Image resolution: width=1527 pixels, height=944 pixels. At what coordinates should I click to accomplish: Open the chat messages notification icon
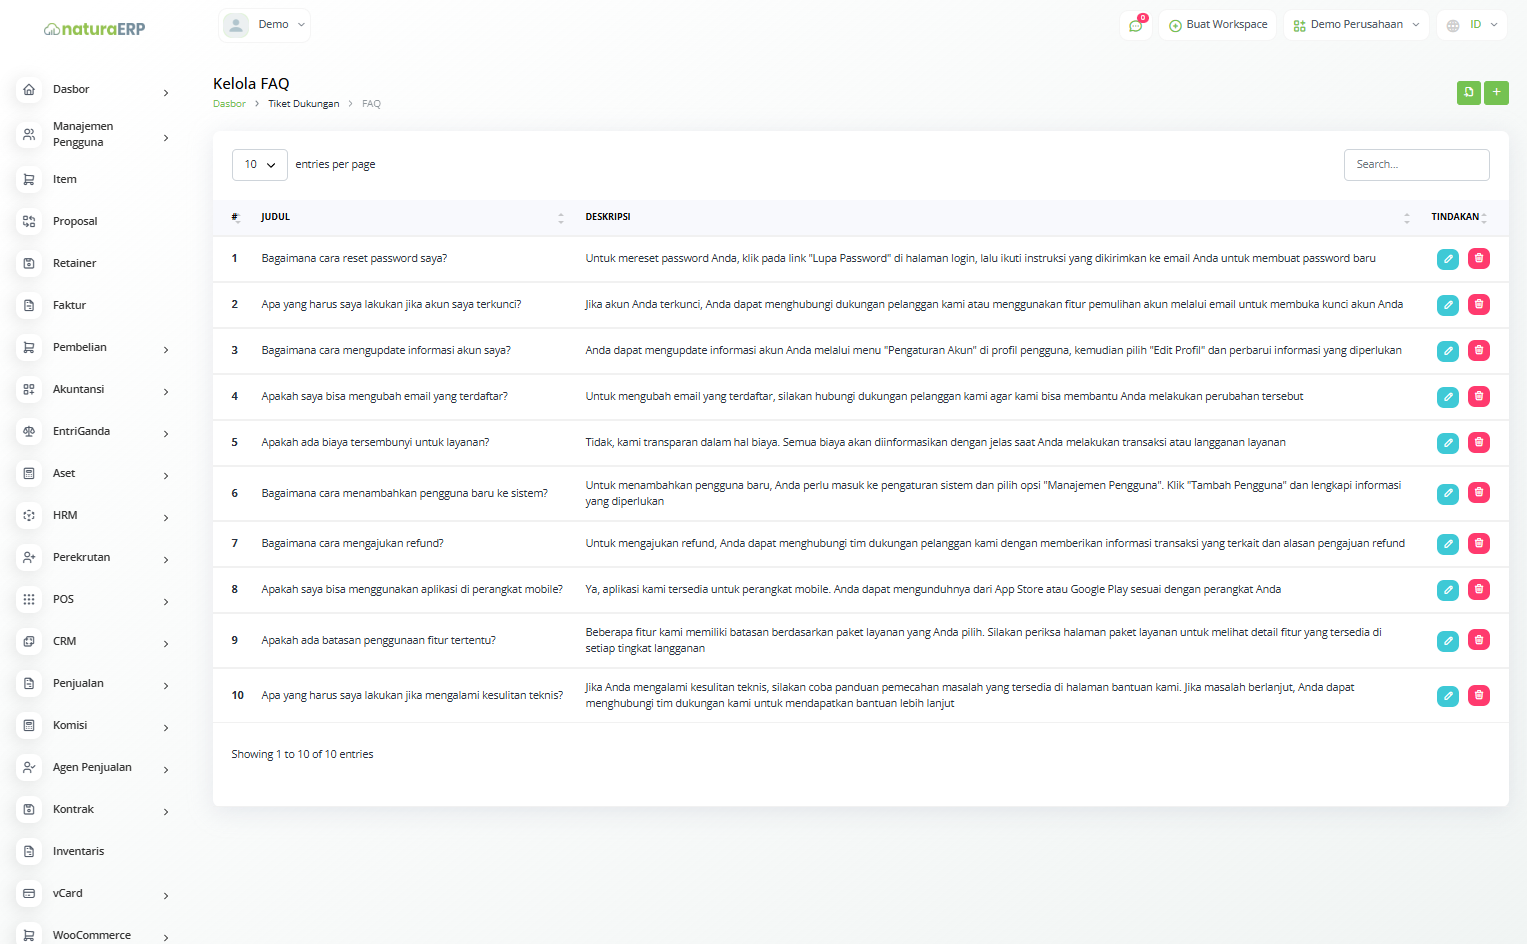tap(1136, 25)
